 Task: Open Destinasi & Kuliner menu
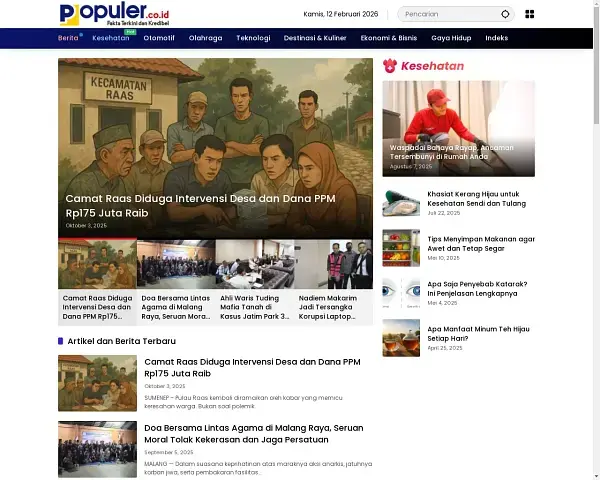pos(315,38)
